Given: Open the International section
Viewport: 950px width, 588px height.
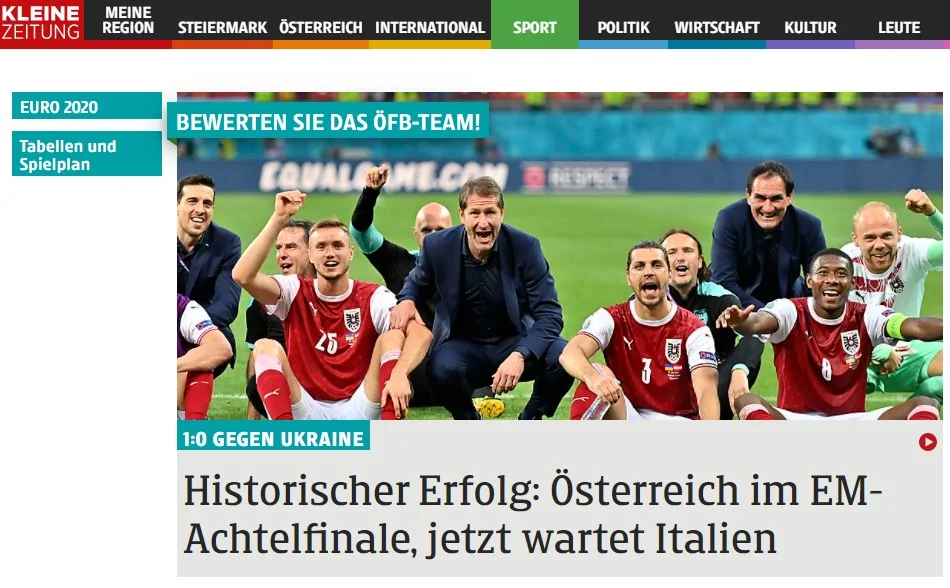Looking at the screenshot, I should pos(430,28).
